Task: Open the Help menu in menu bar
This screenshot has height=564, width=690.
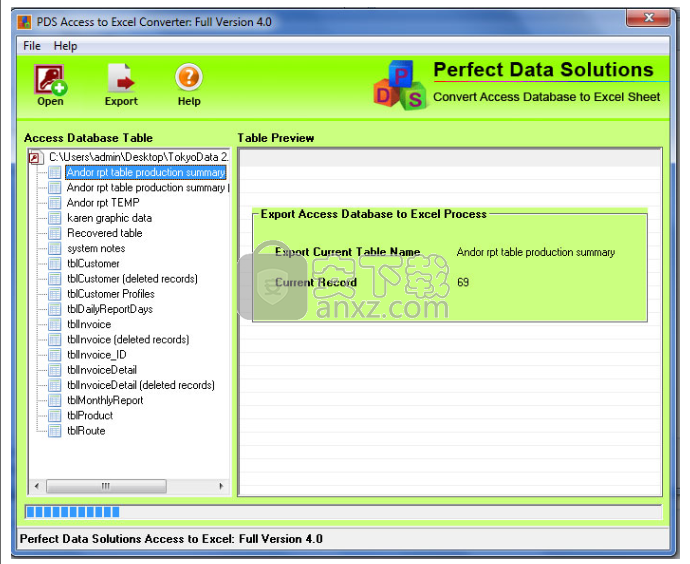Action: tap(65, 46)
